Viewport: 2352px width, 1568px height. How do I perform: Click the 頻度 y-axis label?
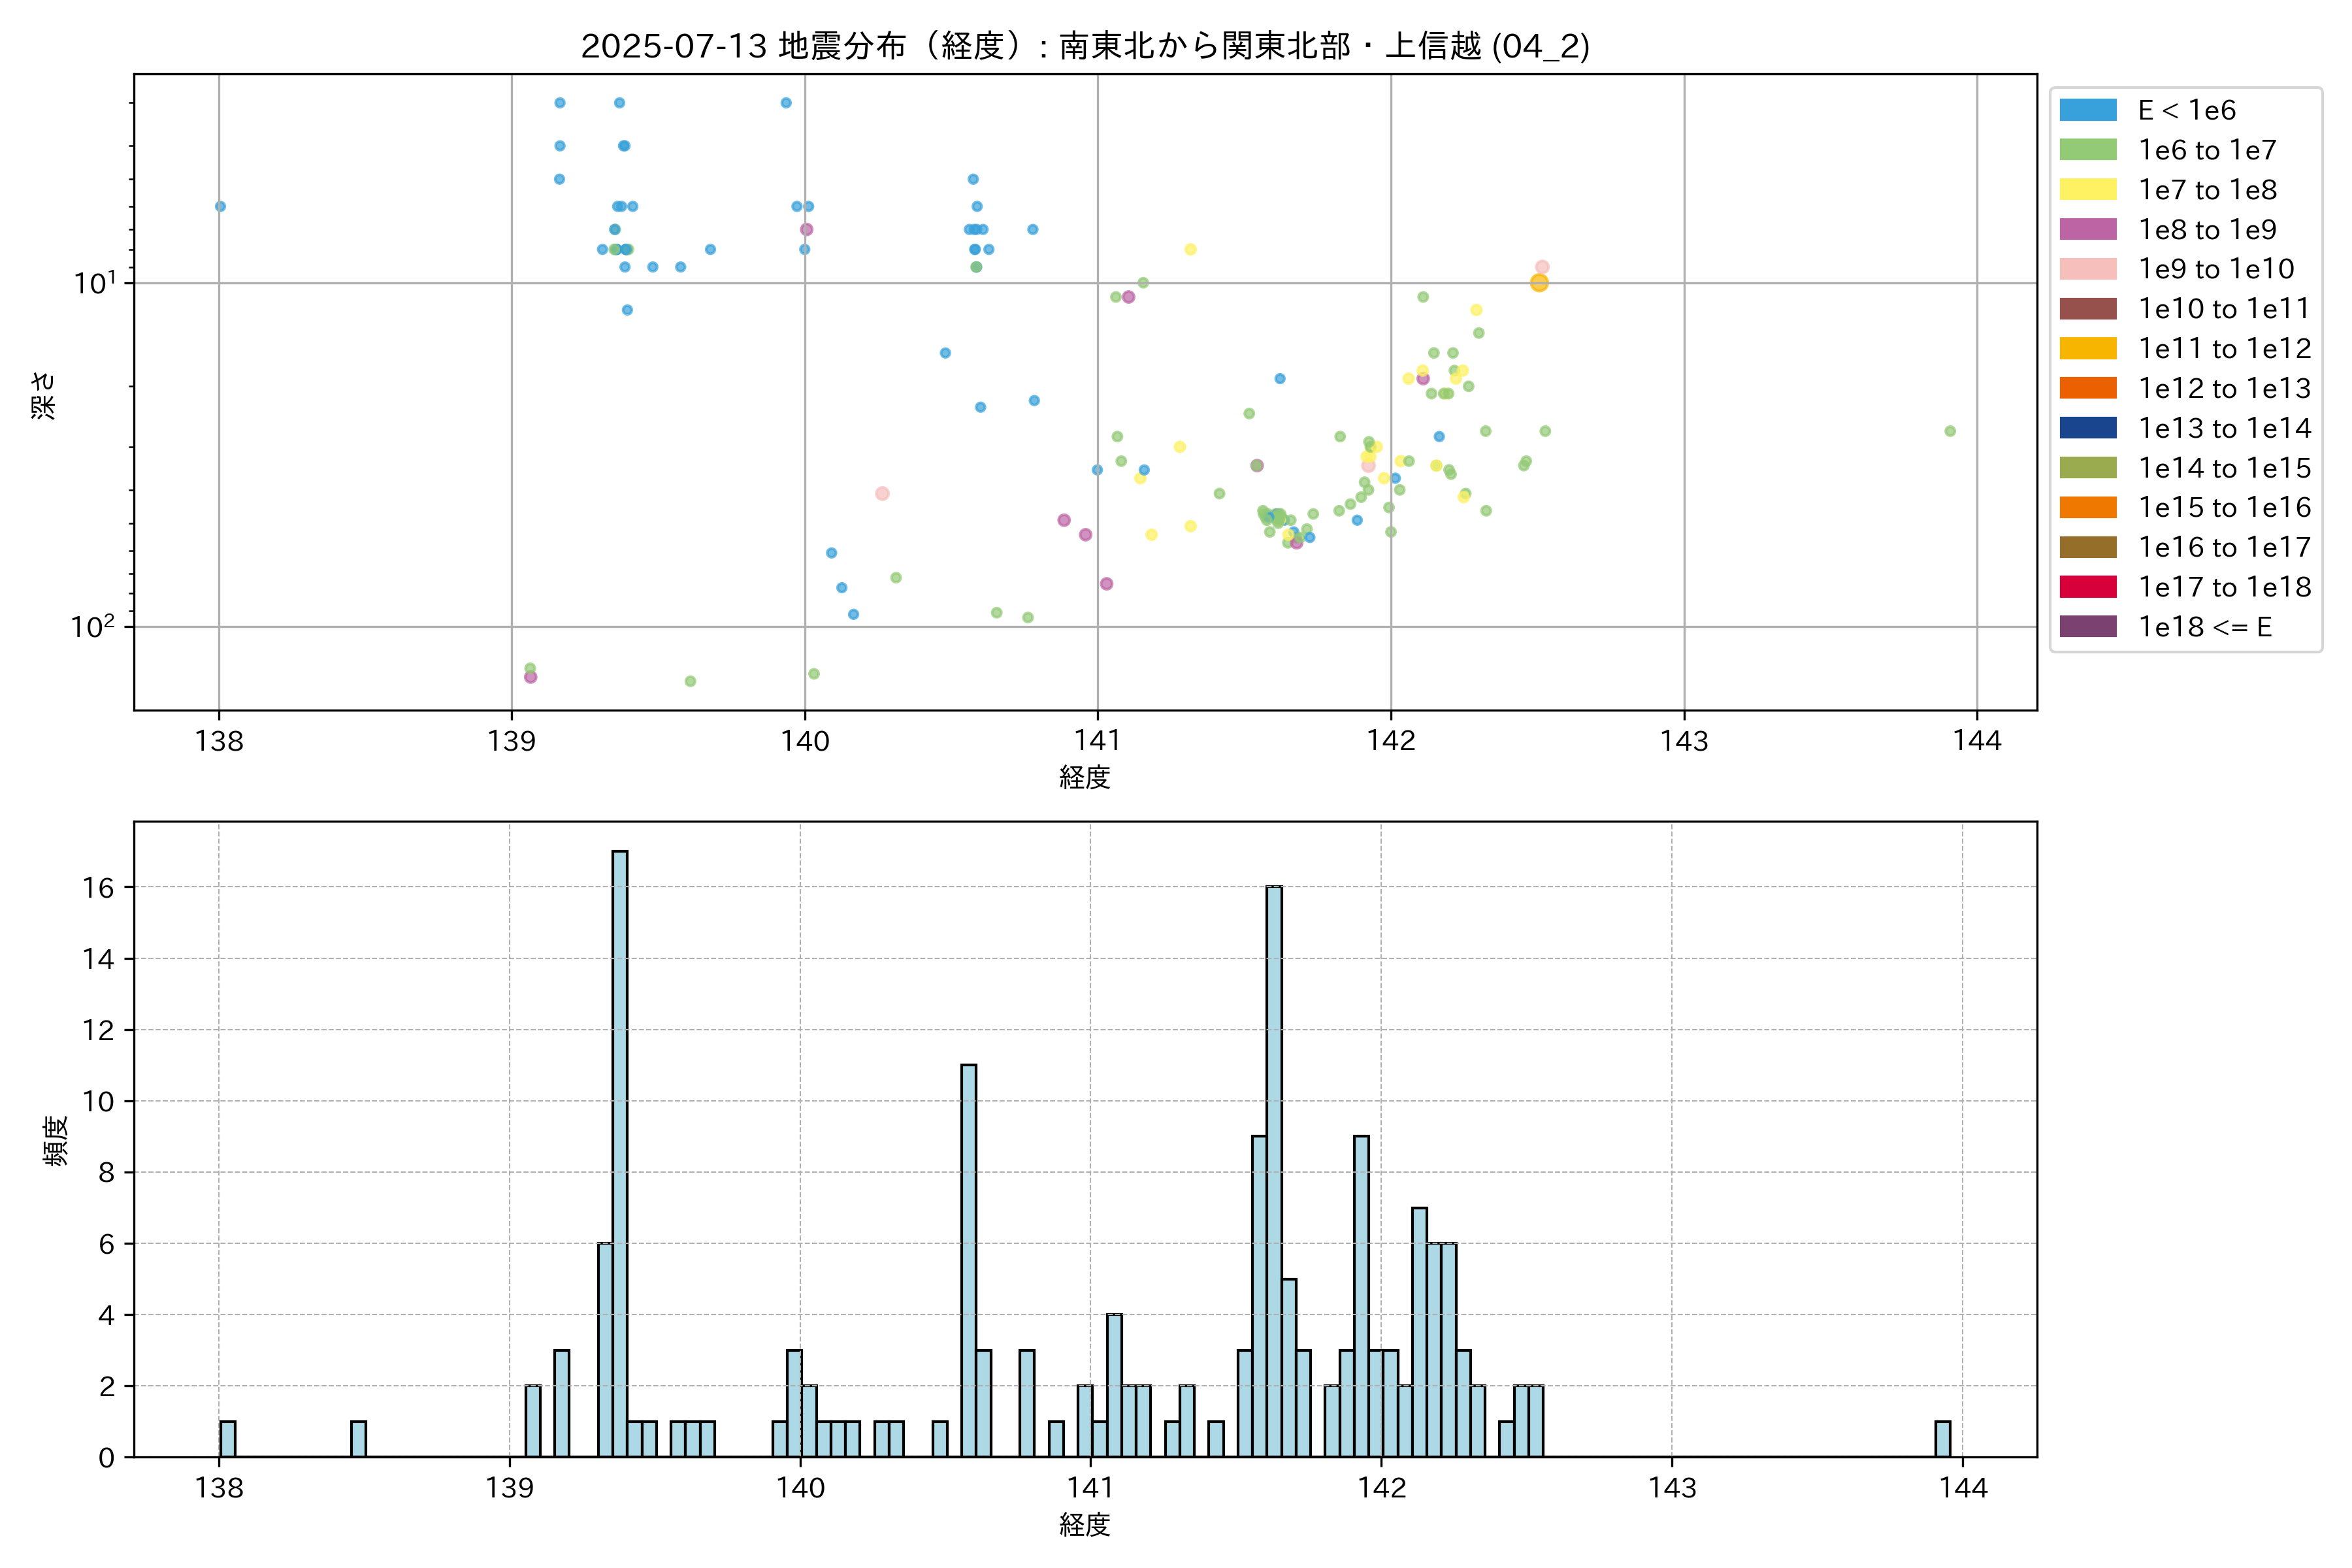[56, 1140]
